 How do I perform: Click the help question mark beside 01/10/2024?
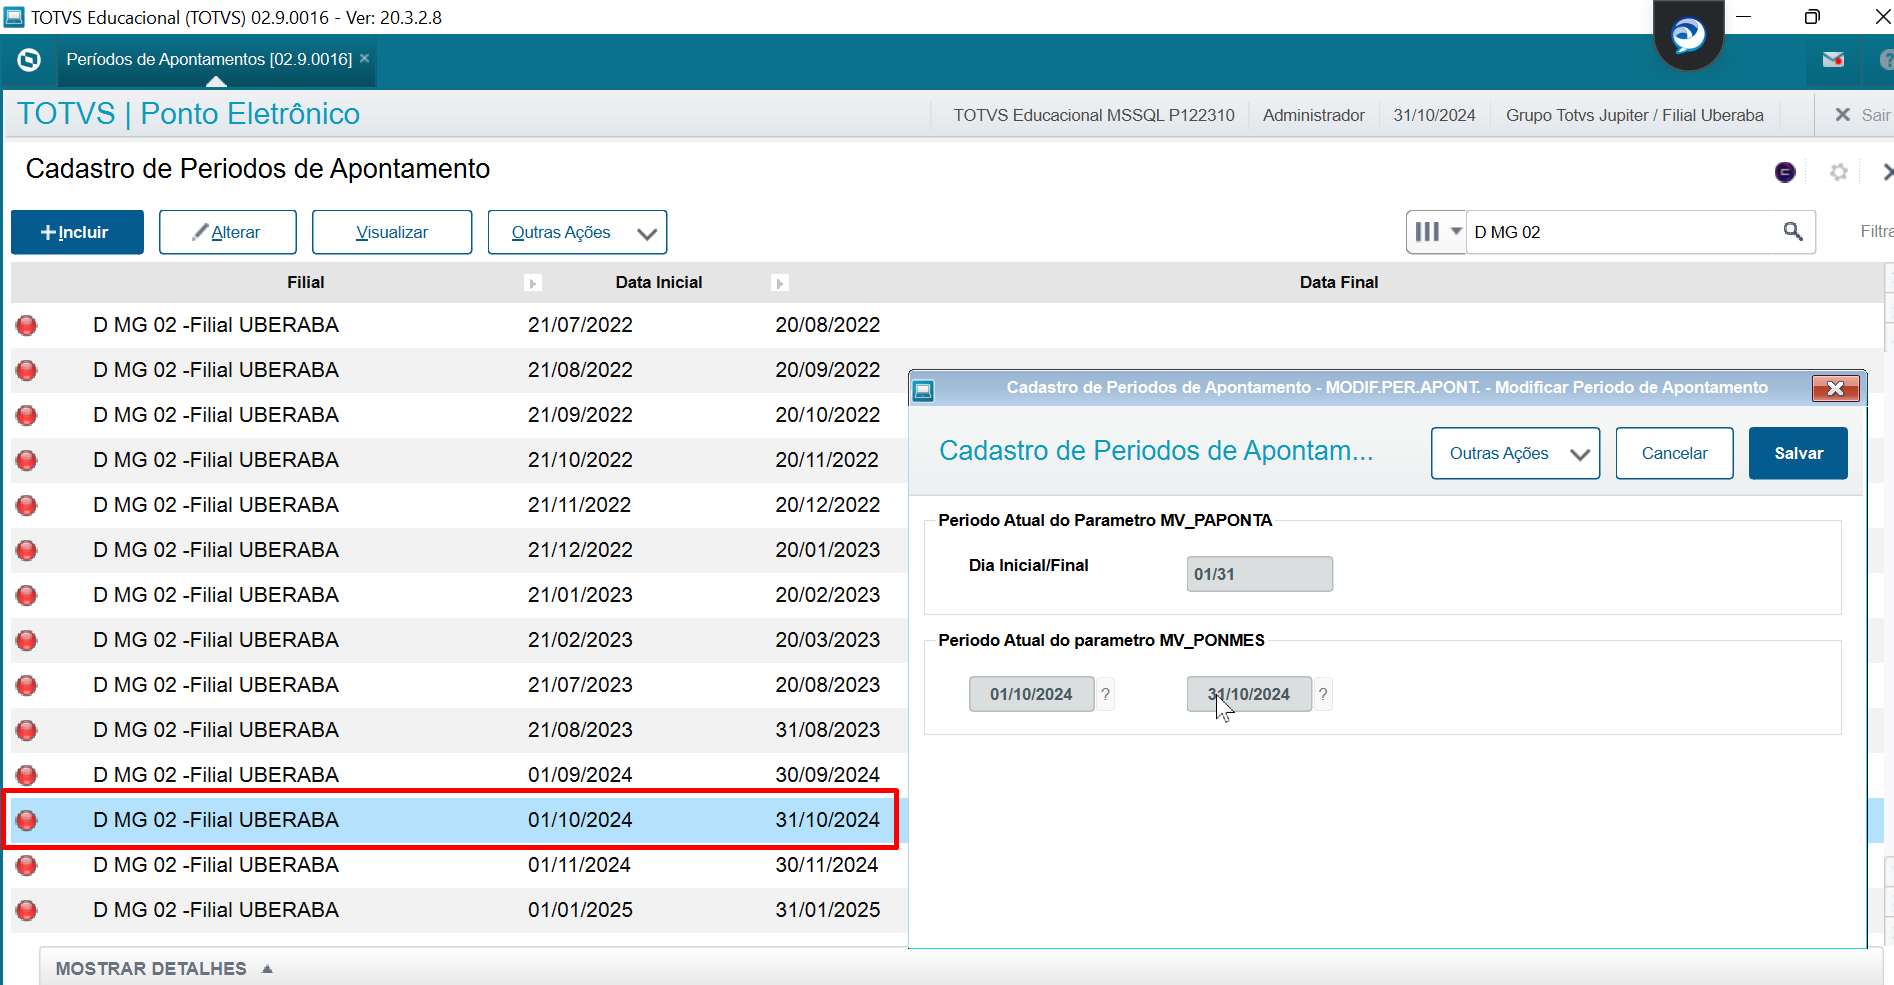coord(1105,694)
